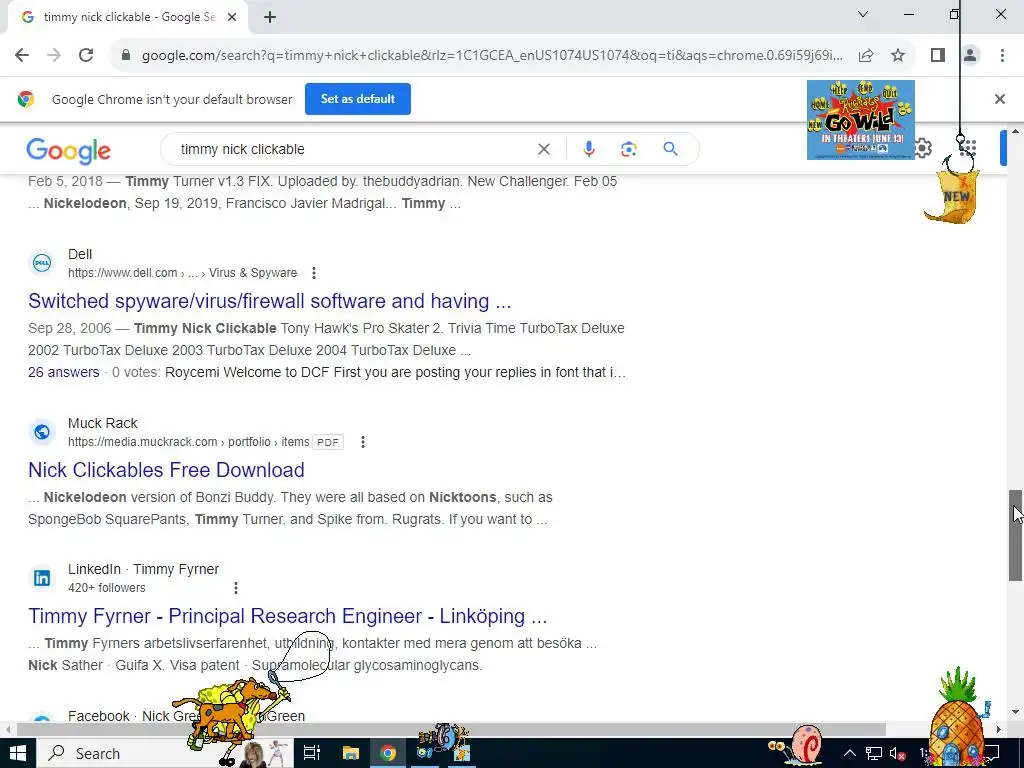Click the Dell site favicon

(x=42, y=263)
